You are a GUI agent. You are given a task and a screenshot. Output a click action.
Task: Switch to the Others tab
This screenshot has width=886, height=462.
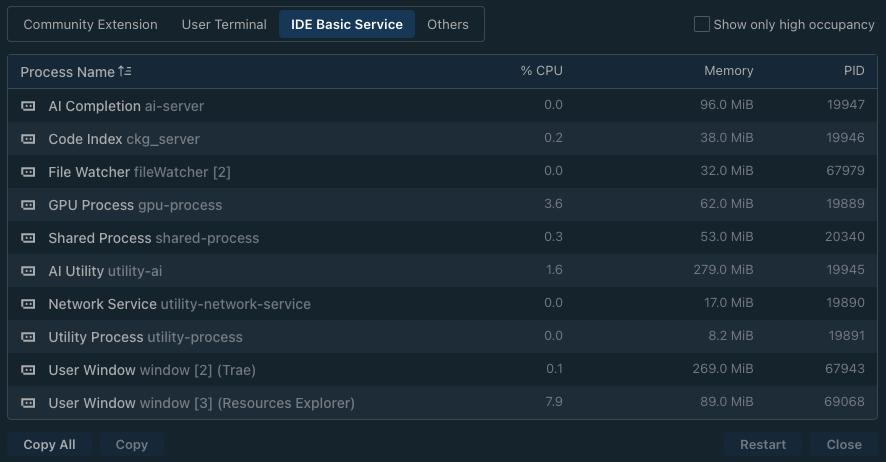pyautogui.click(x=448, y=24)
